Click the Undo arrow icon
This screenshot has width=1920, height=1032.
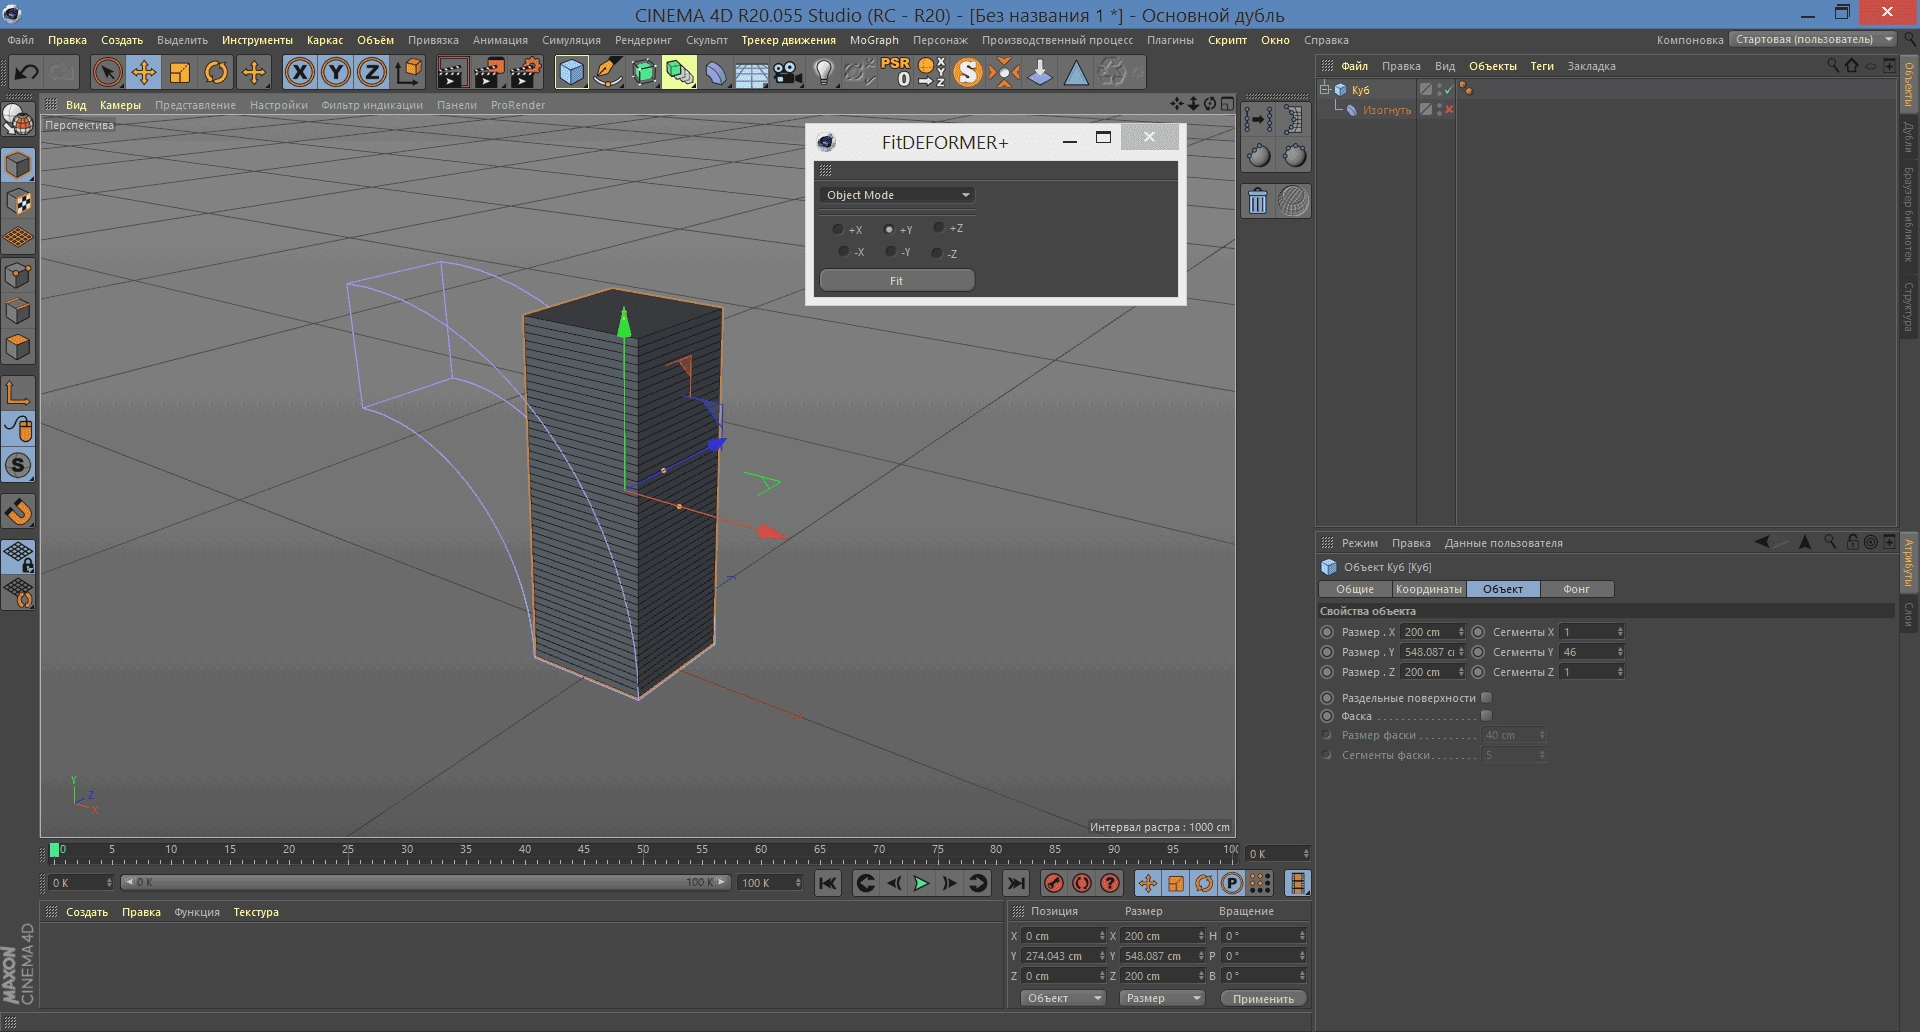pyautogui.click(x=27, y=72)
